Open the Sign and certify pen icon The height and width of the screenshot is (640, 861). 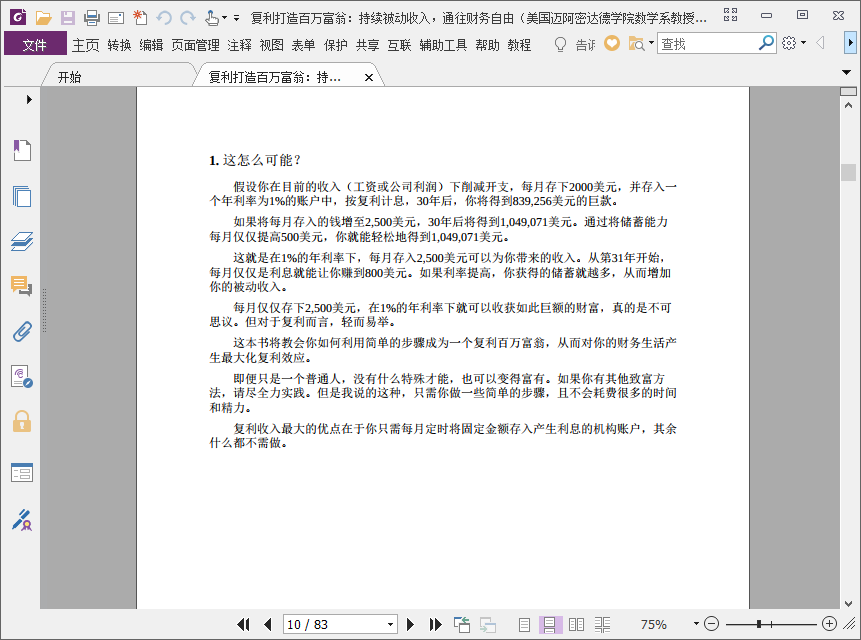(x=22, y=520)
